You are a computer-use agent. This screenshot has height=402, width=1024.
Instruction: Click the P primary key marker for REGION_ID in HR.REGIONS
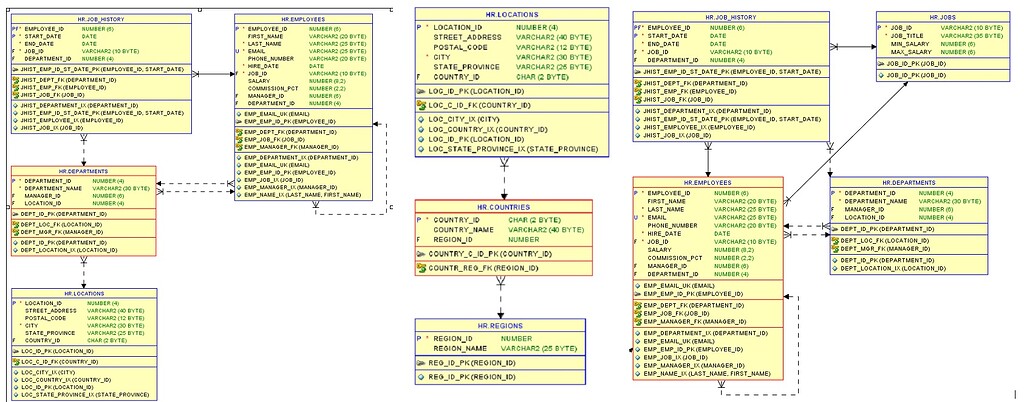pos(420,339)
